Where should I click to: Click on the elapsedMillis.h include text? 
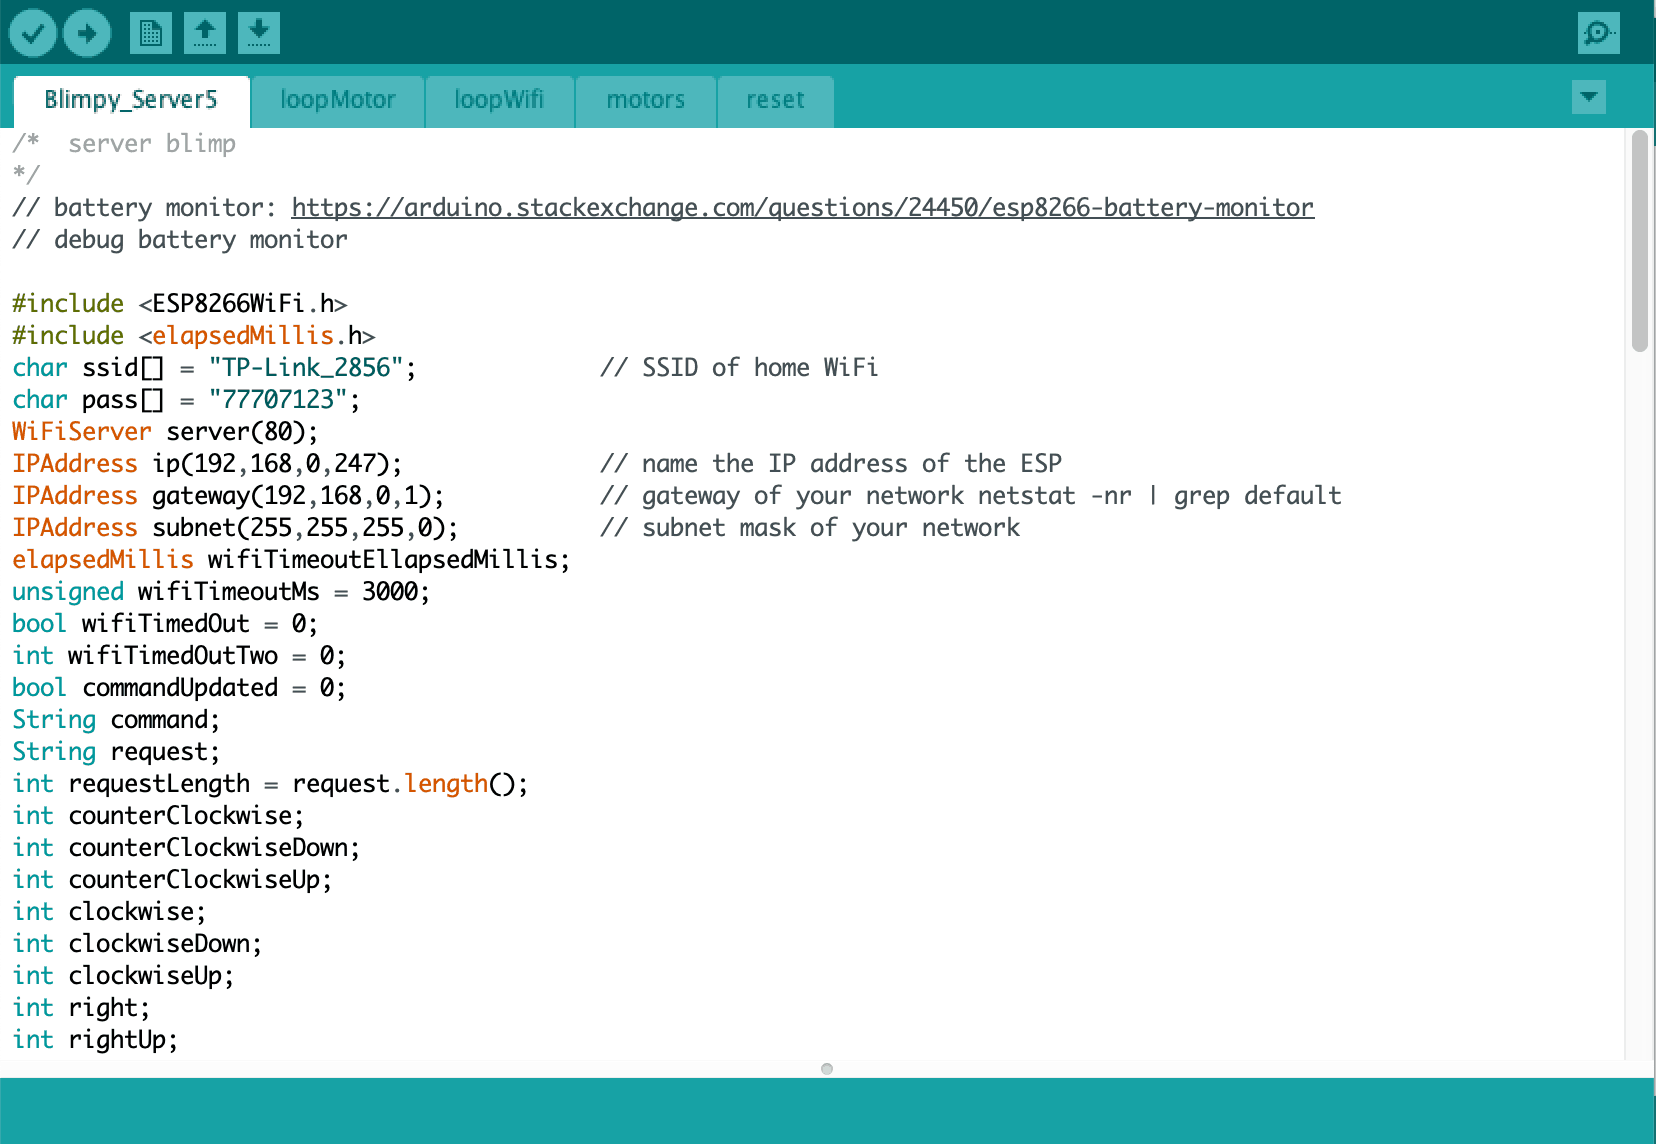tap(243, 336)
